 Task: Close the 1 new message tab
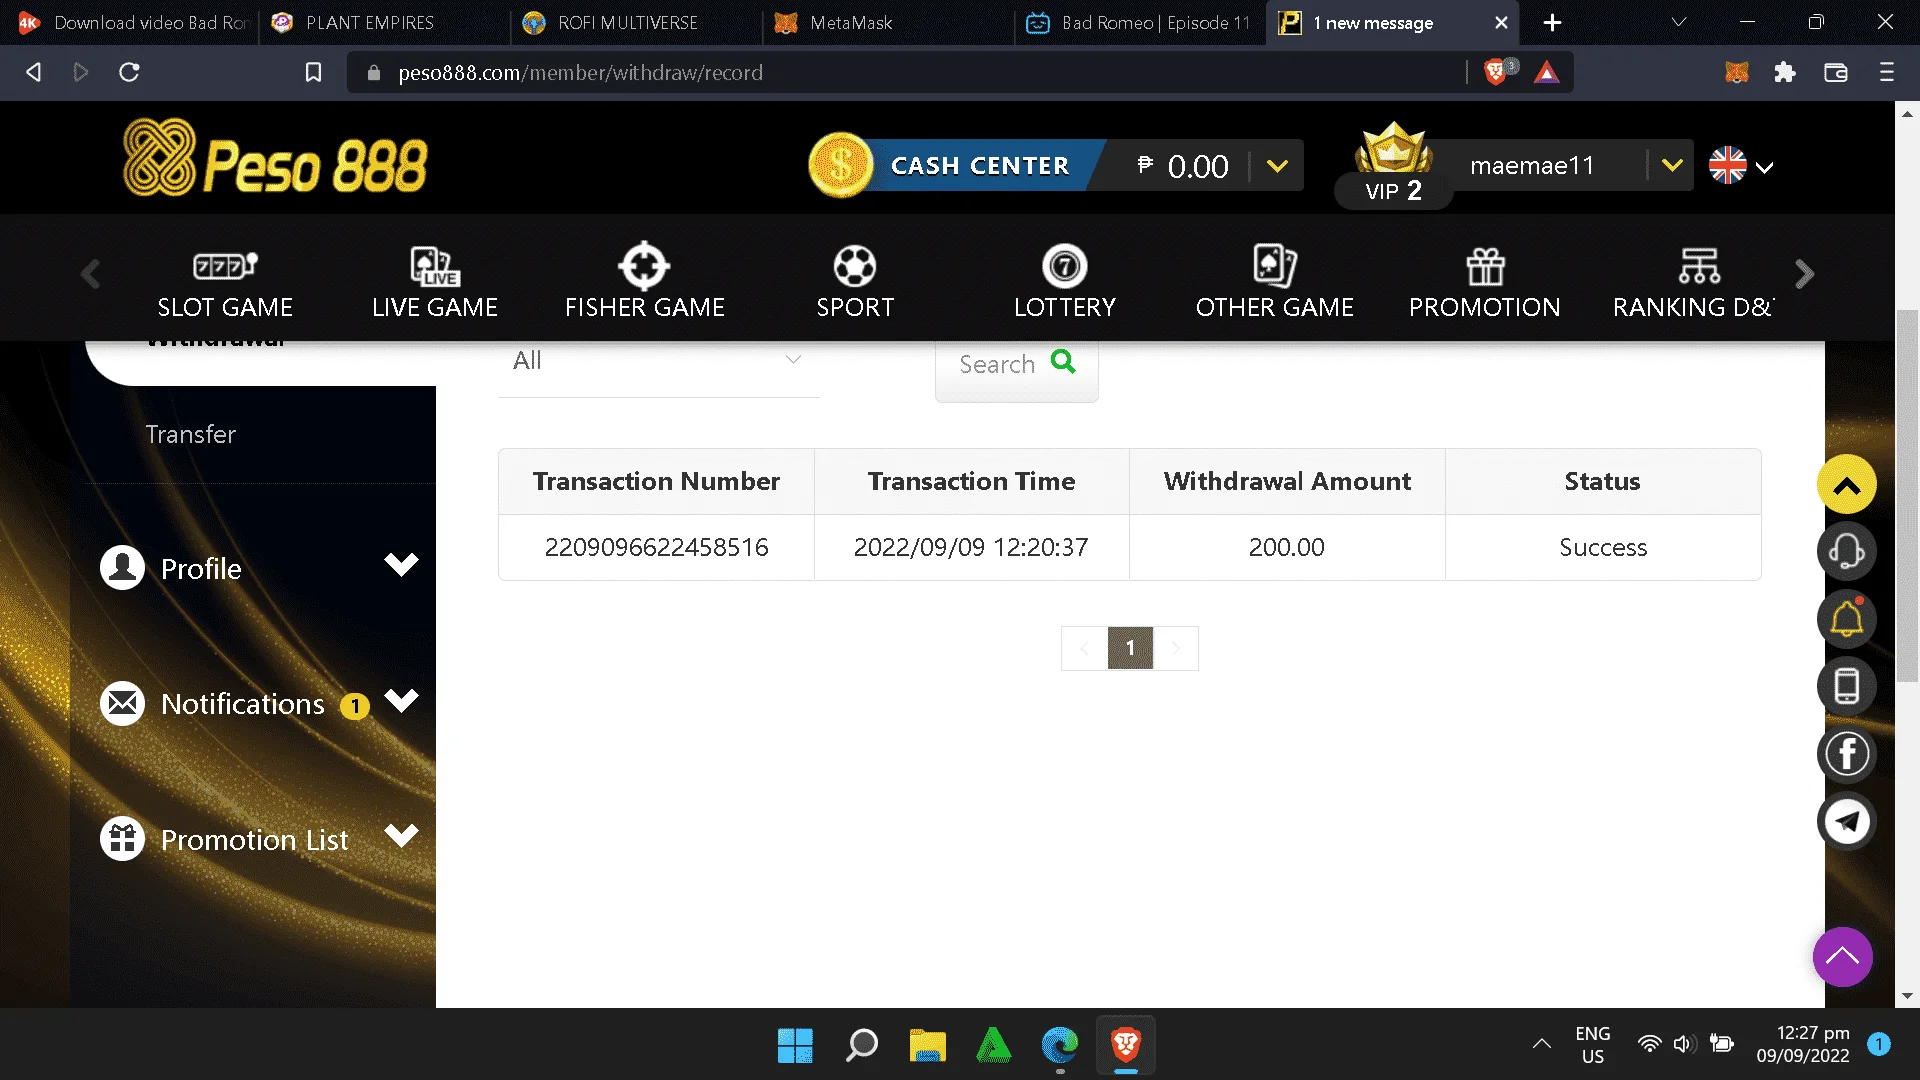pos(1501,22)
